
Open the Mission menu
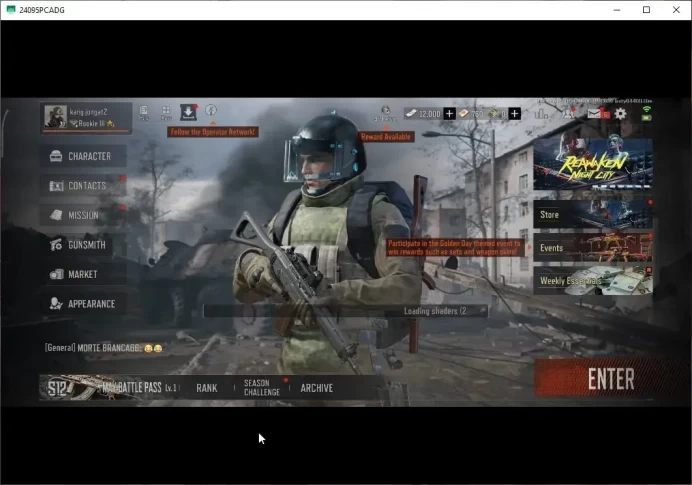point(83,215)
